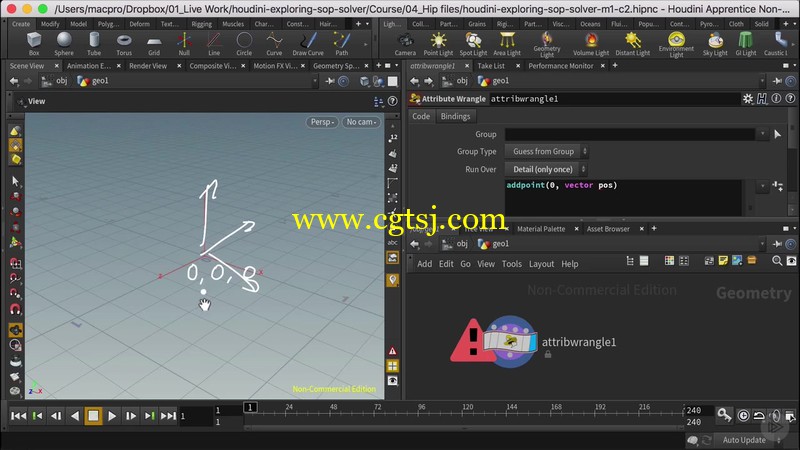800x450 pixels.
Task: Toggle pin on the scene view pane
Action: pyautogui.click(x=330, y=81)
